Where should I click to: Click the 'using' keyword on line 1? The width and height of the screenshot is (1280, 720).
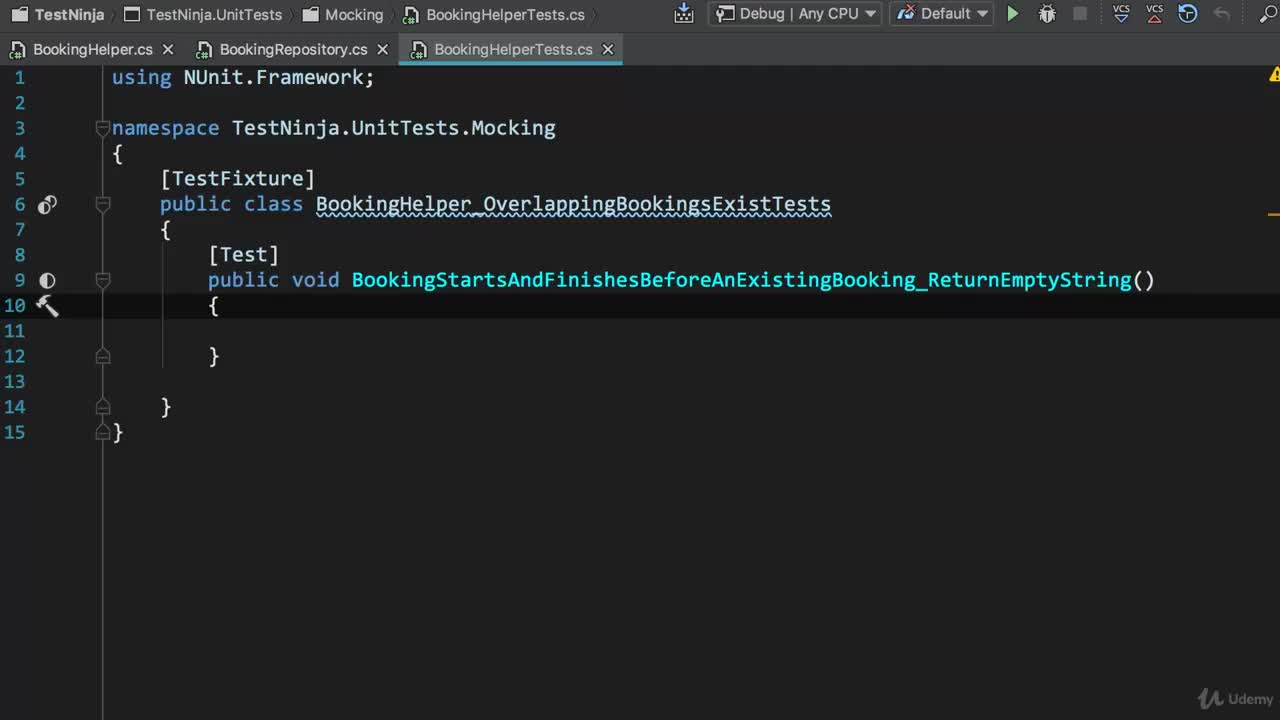[x=142, y=78]
